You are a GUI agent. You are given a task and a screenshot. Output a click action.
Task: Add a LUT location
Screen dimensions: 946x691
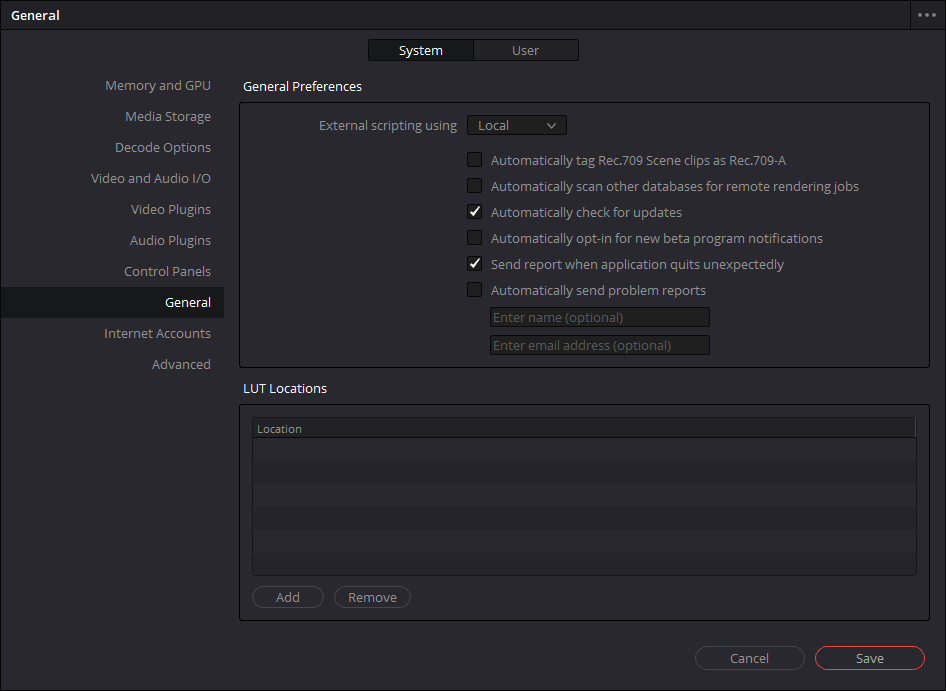click(288, 597)
